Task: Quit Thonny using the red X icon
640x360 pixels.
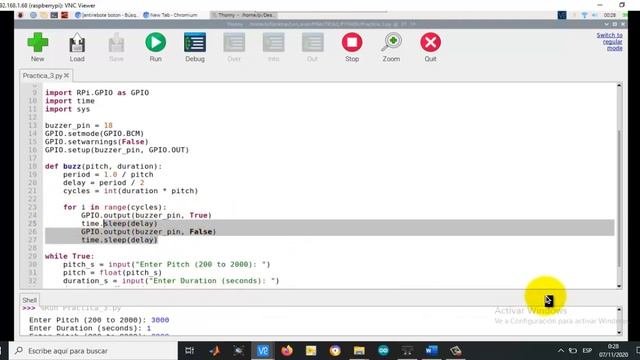Action: coord(430,47)
